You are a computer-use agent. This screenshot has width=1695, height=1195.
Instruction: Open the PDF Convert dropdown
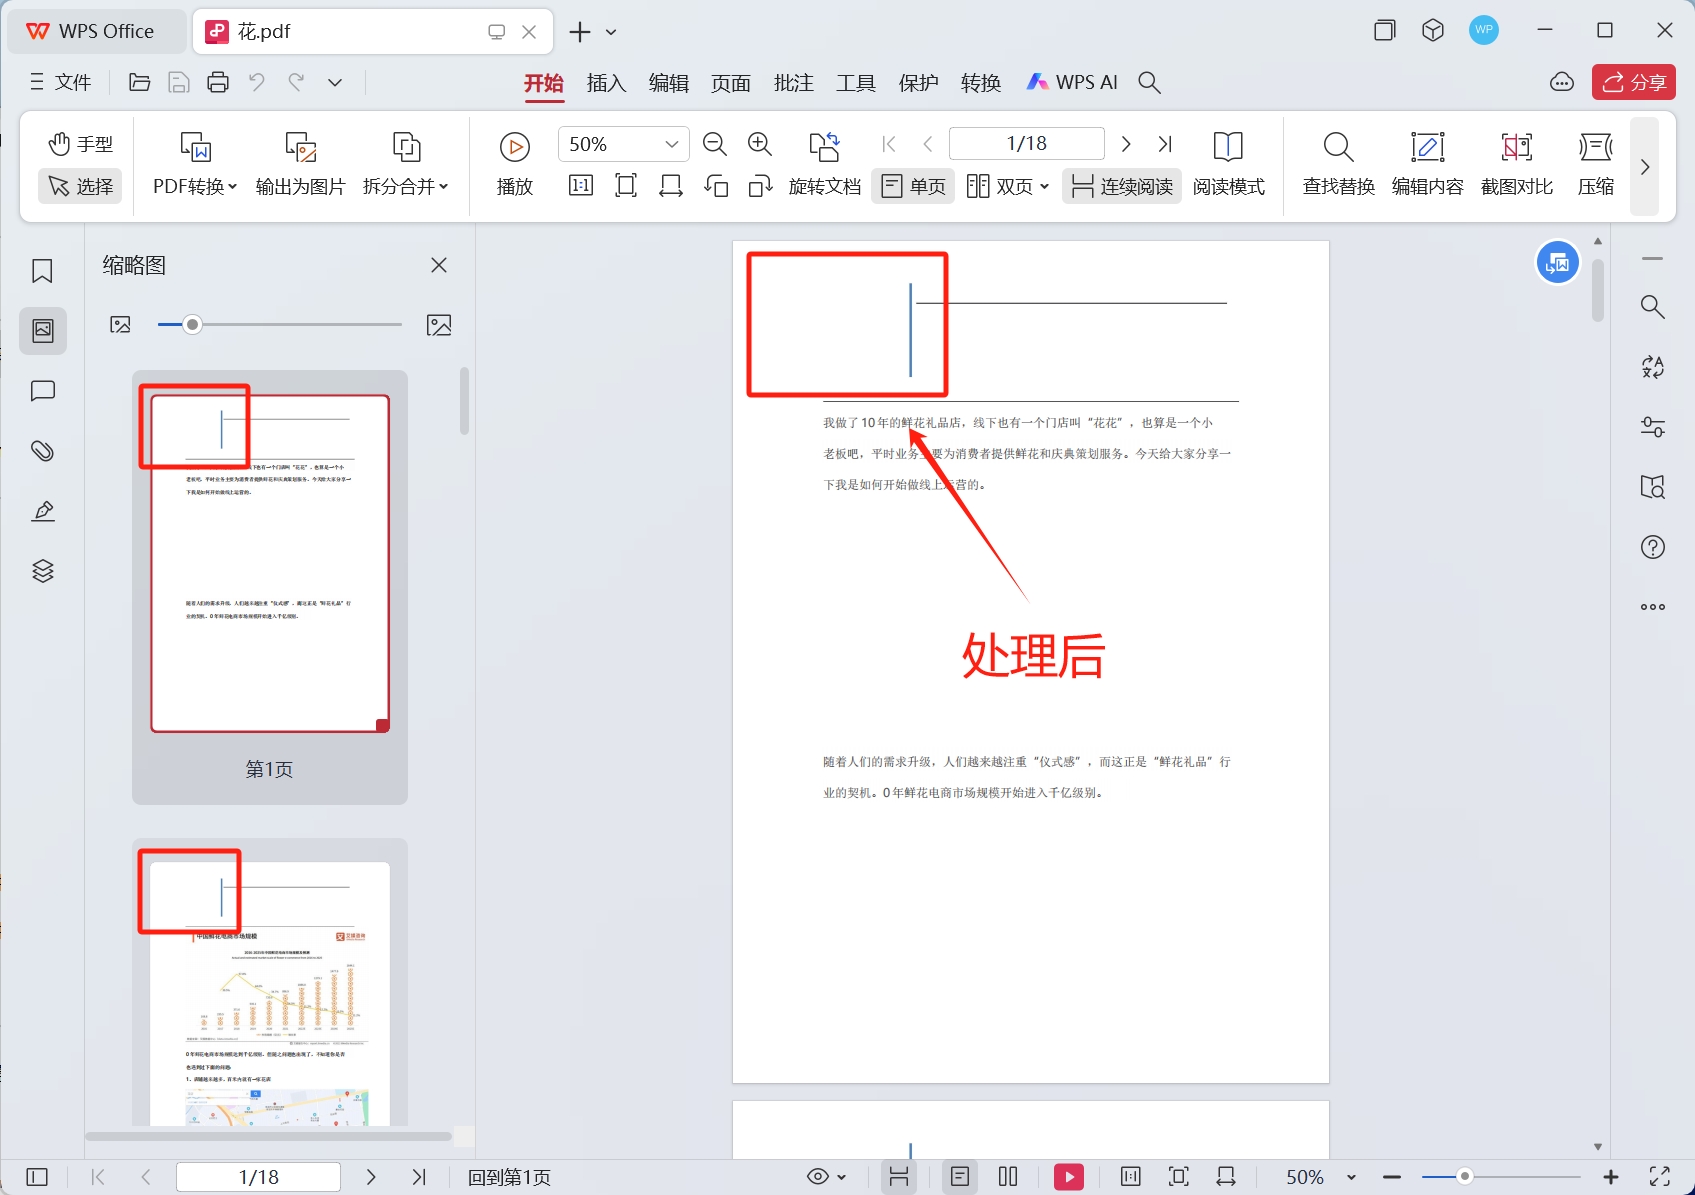(195, 187)
